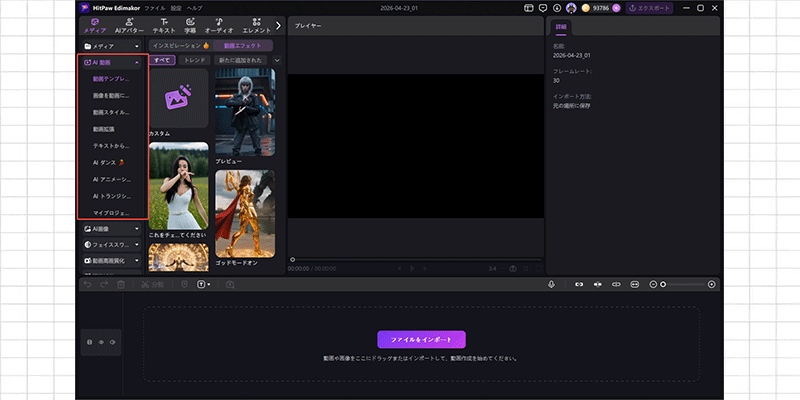This screenshot has height=400, width=800.
Task: Open the 字幕 subtitles panel
Action: (190, 25)
